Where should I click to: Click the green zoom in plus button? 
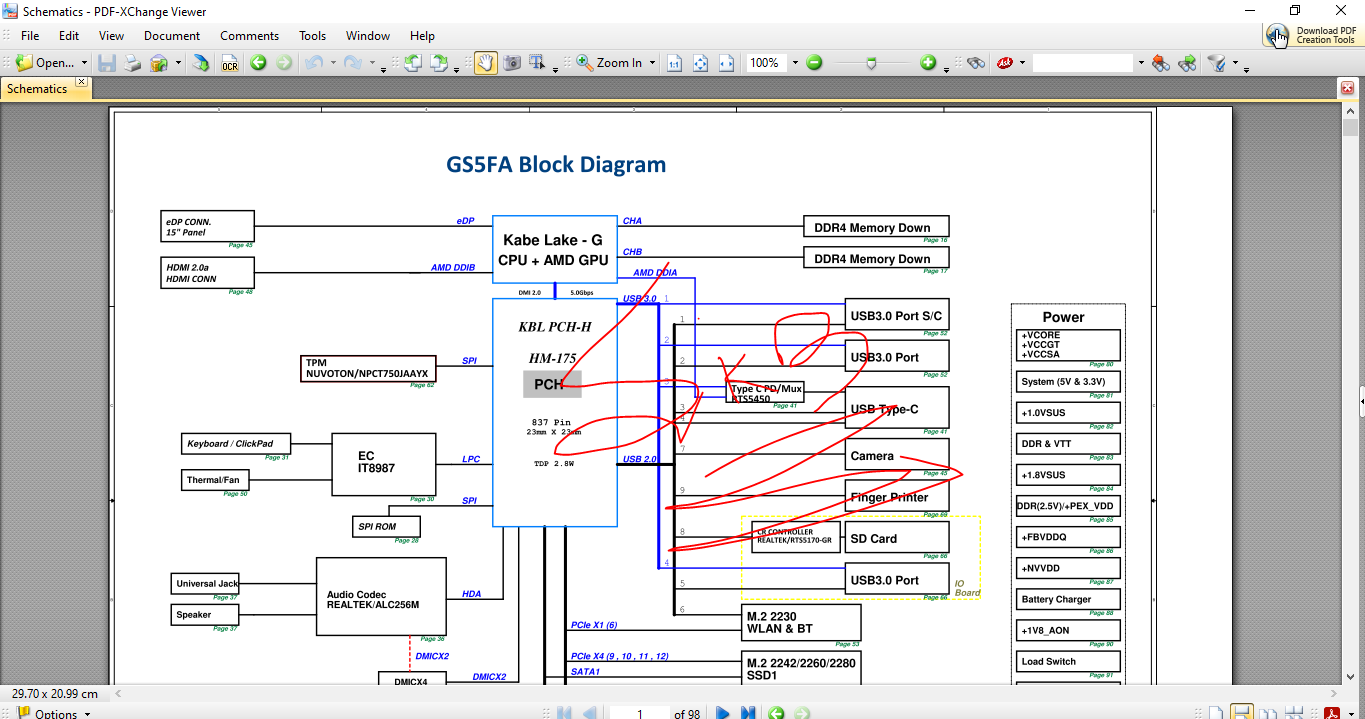(x=928, y=62)
